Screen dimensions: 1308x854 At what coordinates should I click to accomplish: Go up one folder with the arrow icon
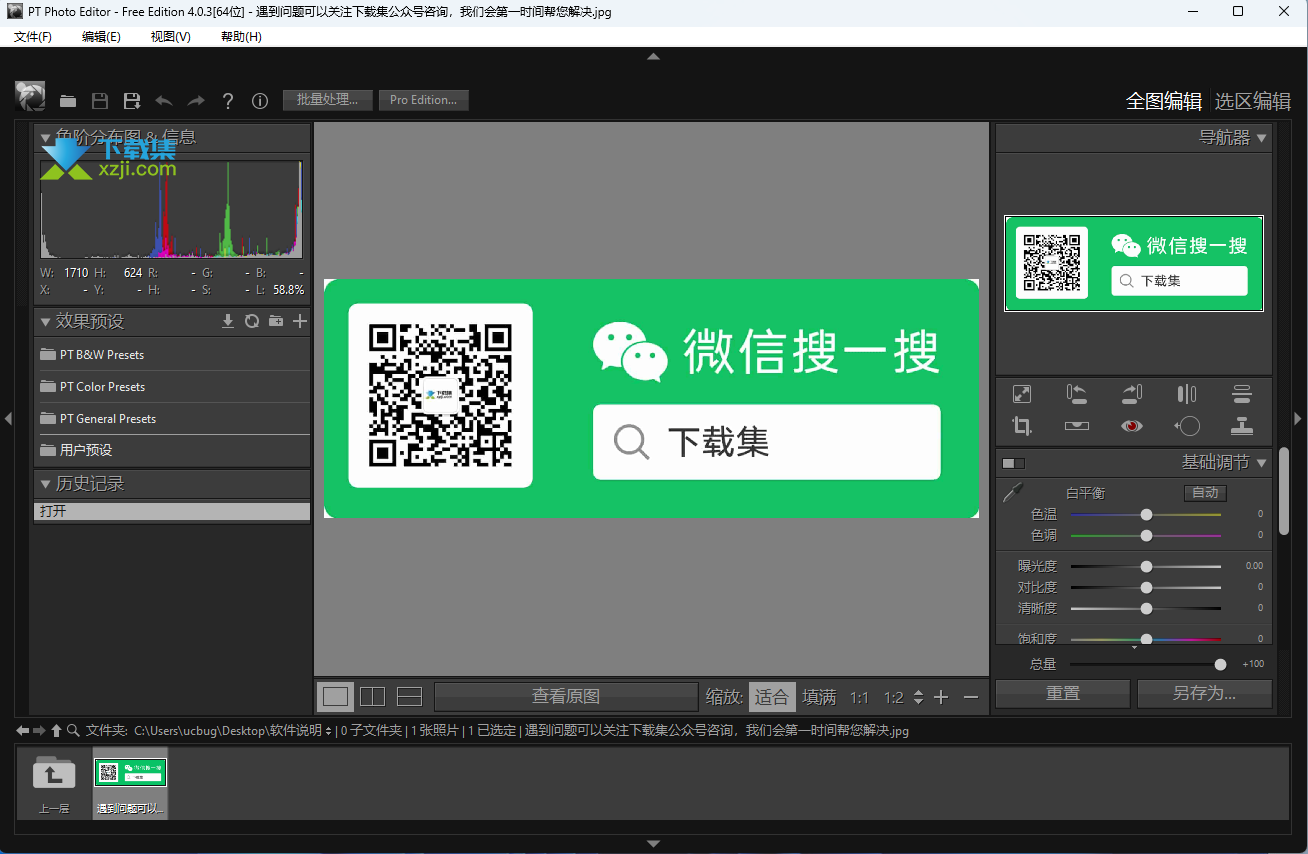pos(57,731)
